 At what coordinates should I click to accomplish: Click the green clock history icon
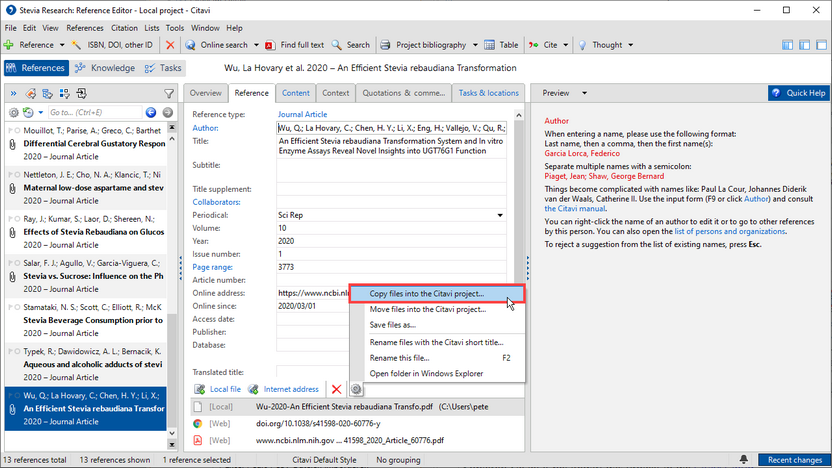[28, 112]
